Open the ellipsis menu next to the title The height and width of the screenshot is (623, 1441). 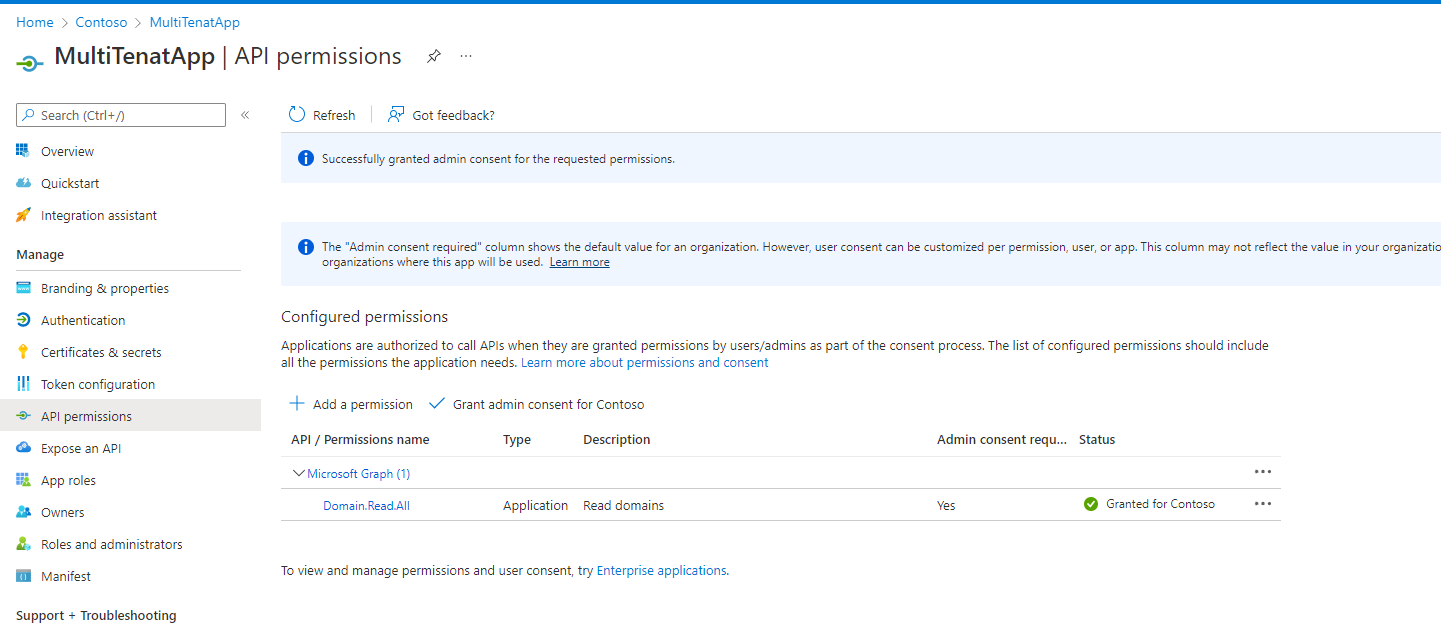tap(466, 57)
